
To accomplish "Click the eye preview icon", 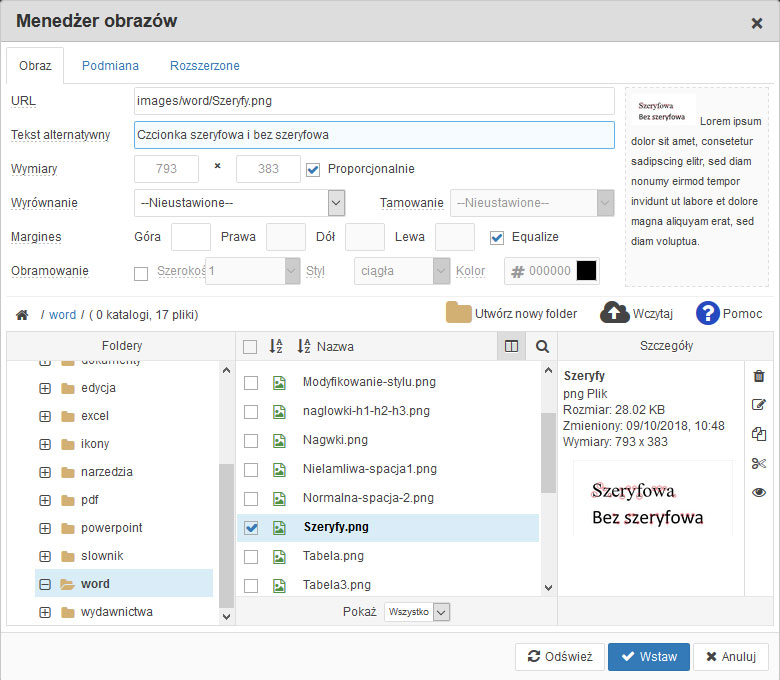I will point(759,492).
